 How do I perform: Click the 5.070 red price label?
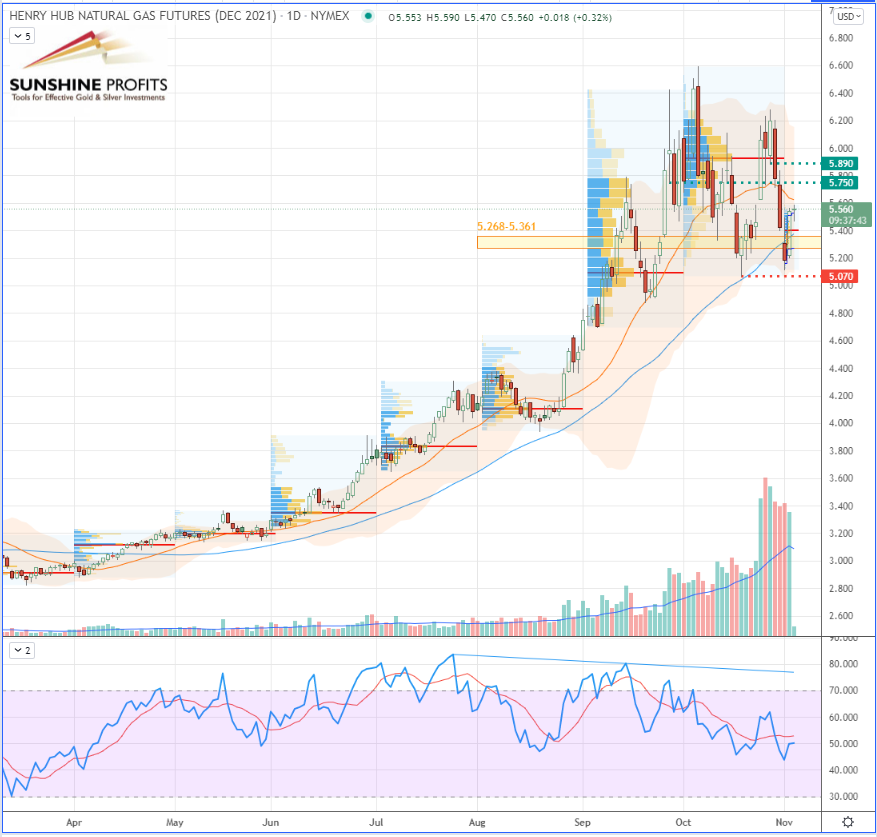[x=840, y=276]
